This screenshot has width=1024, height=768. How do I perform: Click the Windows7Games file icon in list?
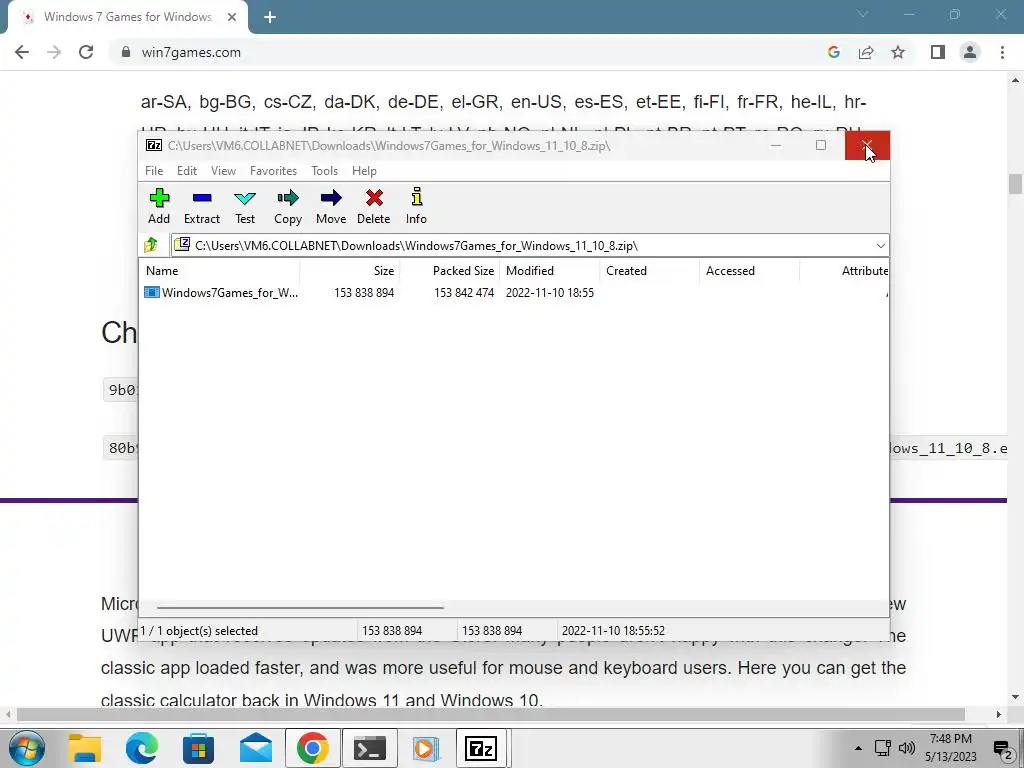[152, 293]
